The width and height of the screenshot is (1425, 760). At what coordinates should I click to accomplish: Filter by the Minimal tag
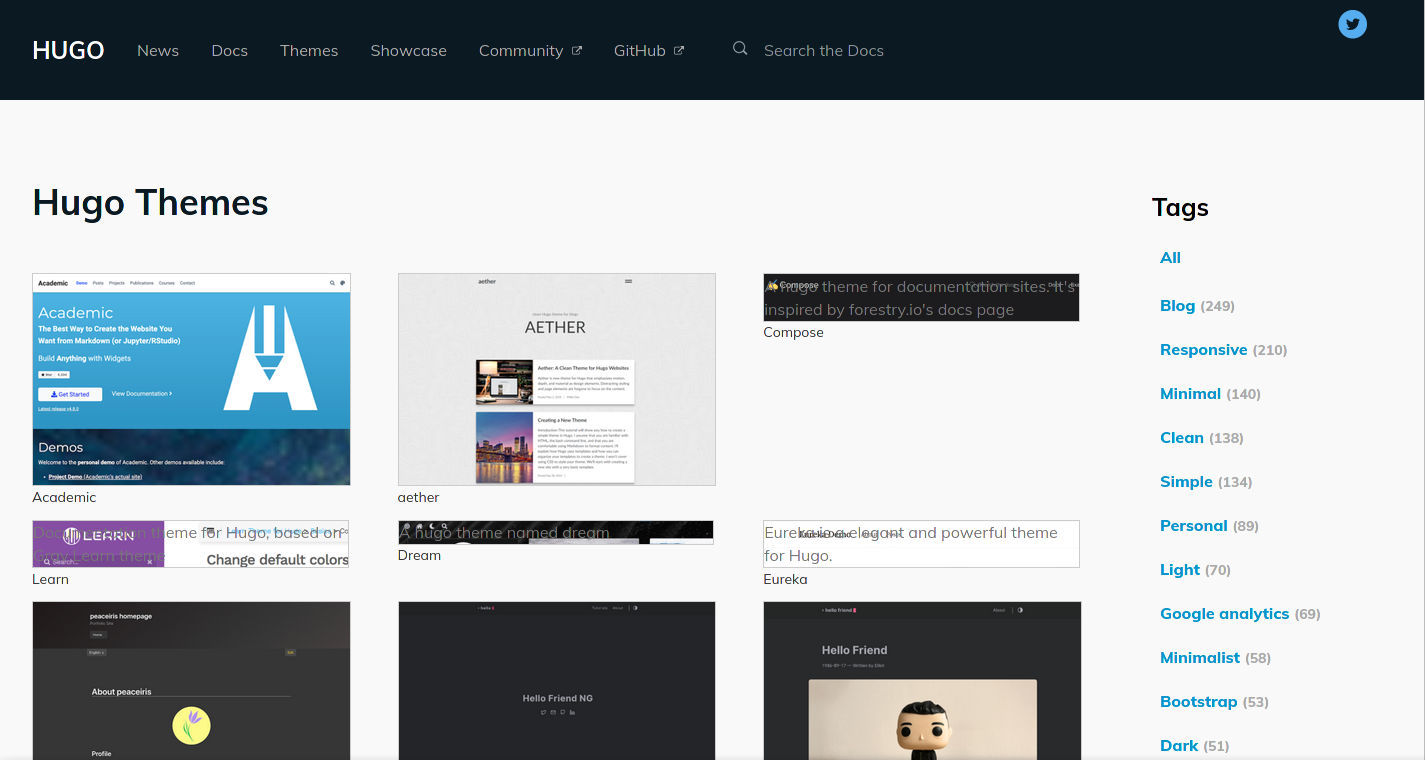tap(1190, 394)
